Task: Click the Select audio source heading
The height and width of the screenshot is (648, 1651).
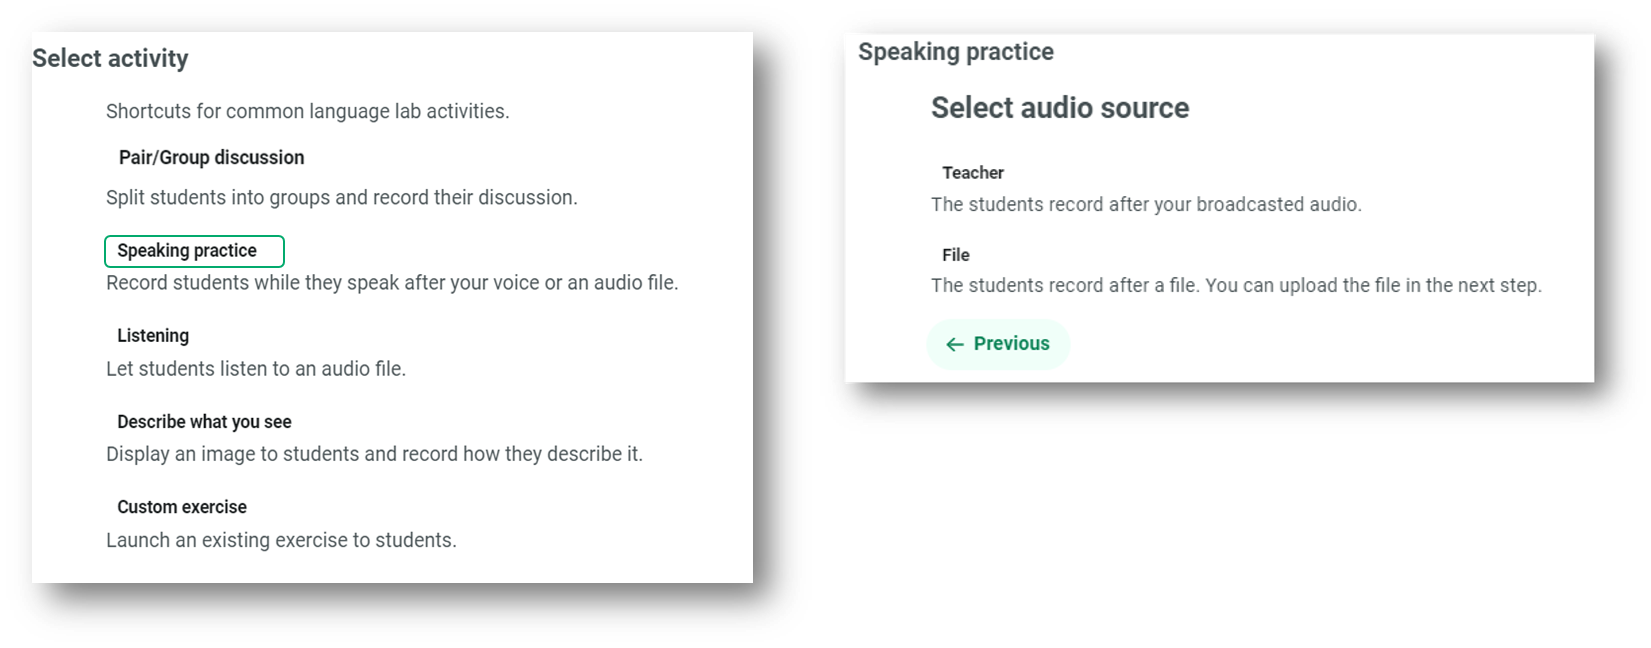Action: 1059,108
